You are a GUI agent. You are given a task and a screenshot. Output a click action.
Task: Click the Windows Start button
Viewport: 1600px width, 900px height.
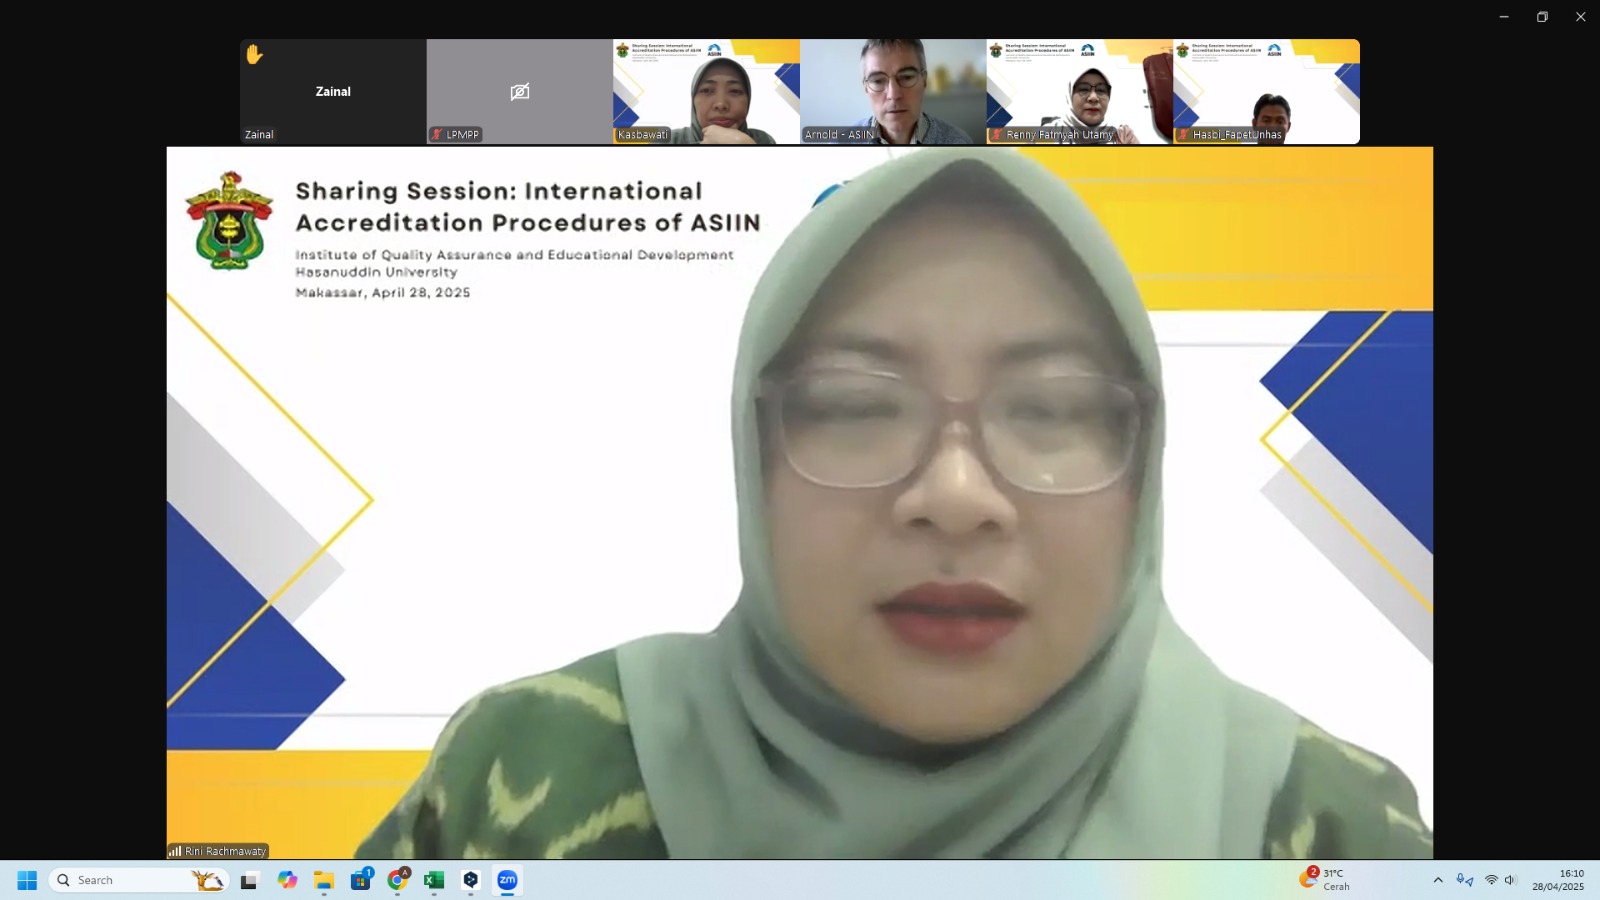(27, 880)
